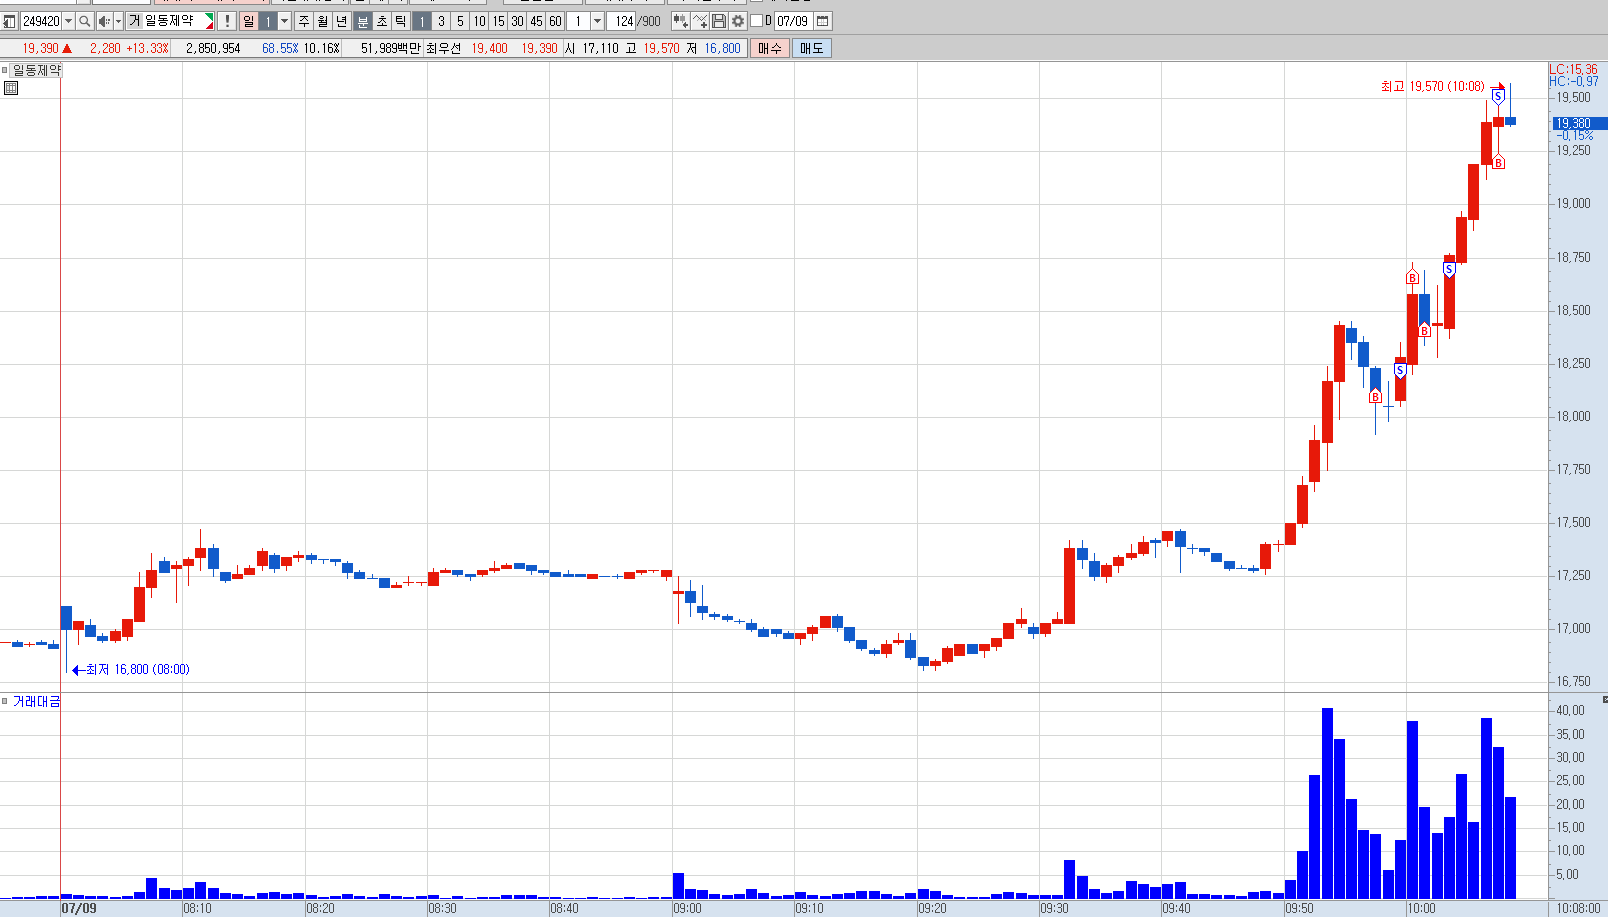Select the 분 (minute) chart period toggle

(x=363, y=21)
